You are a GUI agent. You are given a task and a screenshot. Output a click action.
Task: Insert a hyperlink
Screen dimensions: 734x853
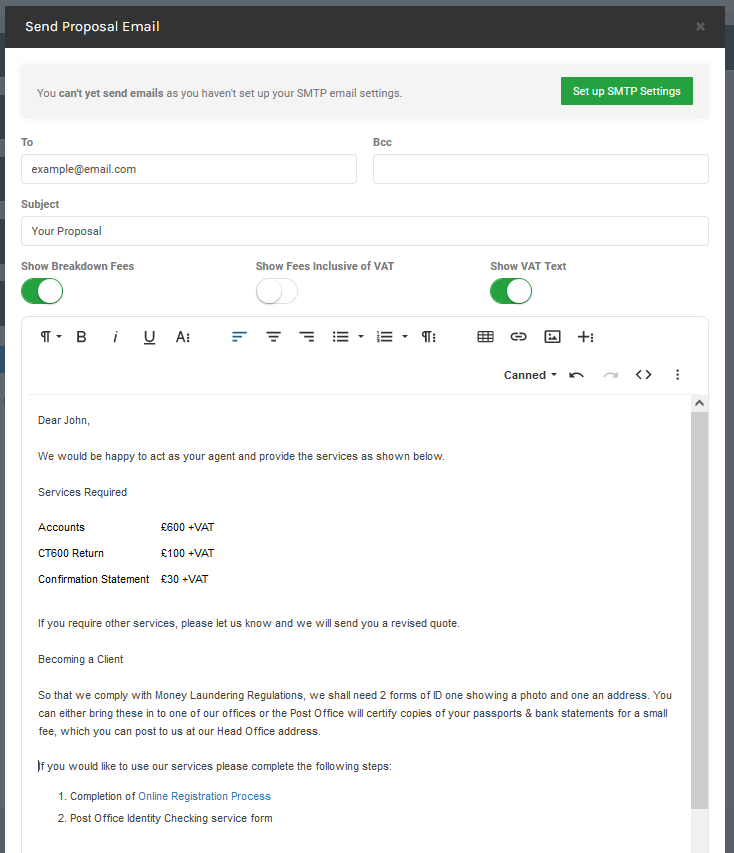click(519, 337)
